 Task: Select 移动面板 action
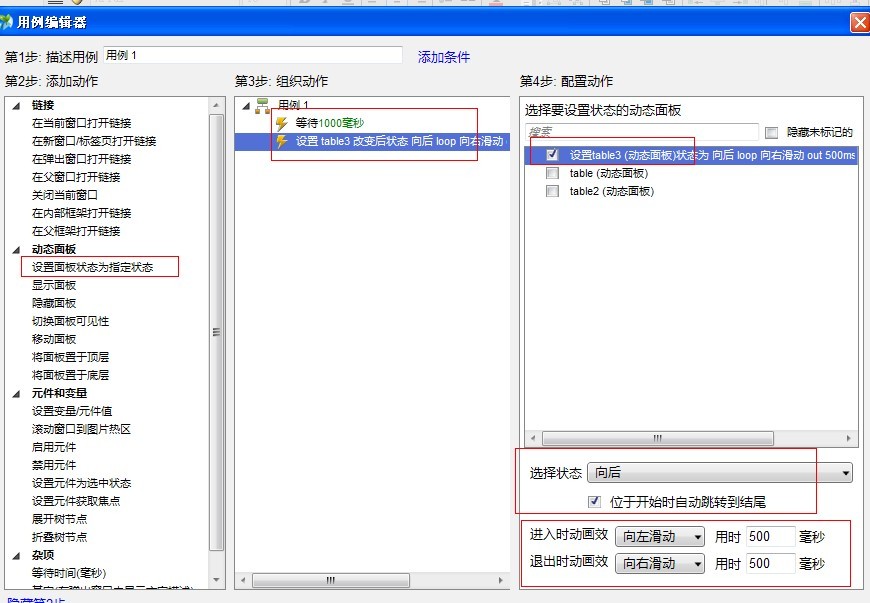[54, 339]
